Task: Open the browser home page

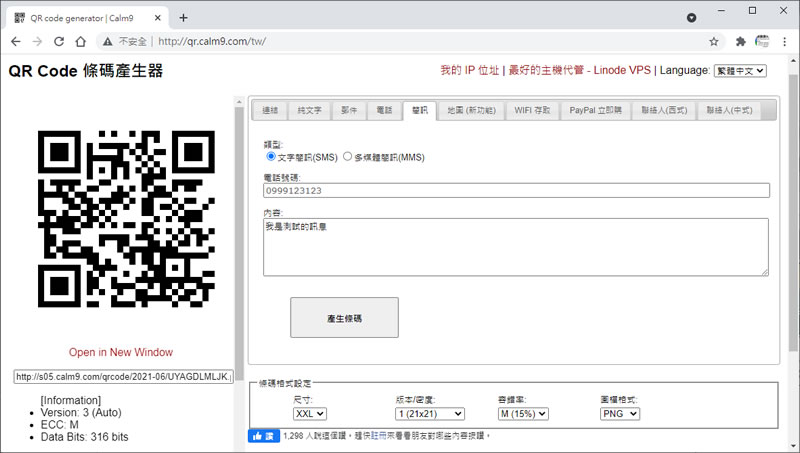Action: [81, 42]
